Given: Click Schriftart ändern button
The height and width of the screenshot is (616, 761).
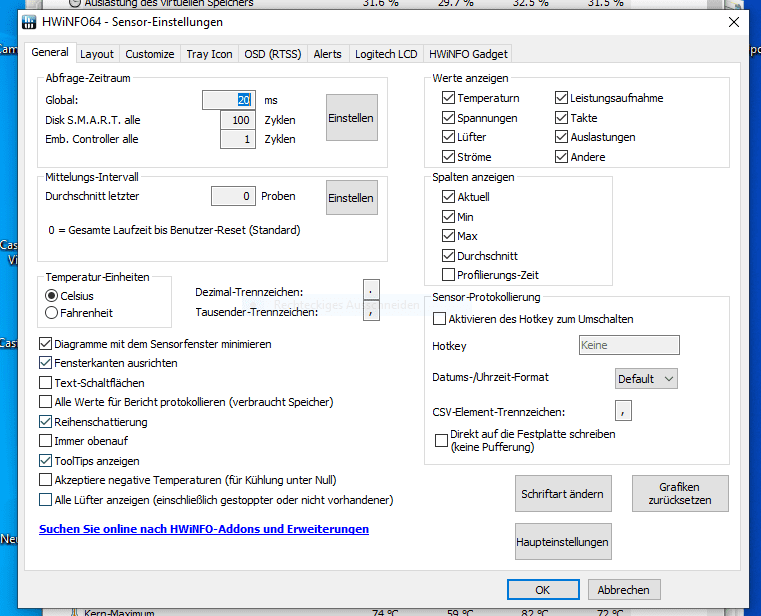Looking at the screenshot, I should [x=563, y=494].
